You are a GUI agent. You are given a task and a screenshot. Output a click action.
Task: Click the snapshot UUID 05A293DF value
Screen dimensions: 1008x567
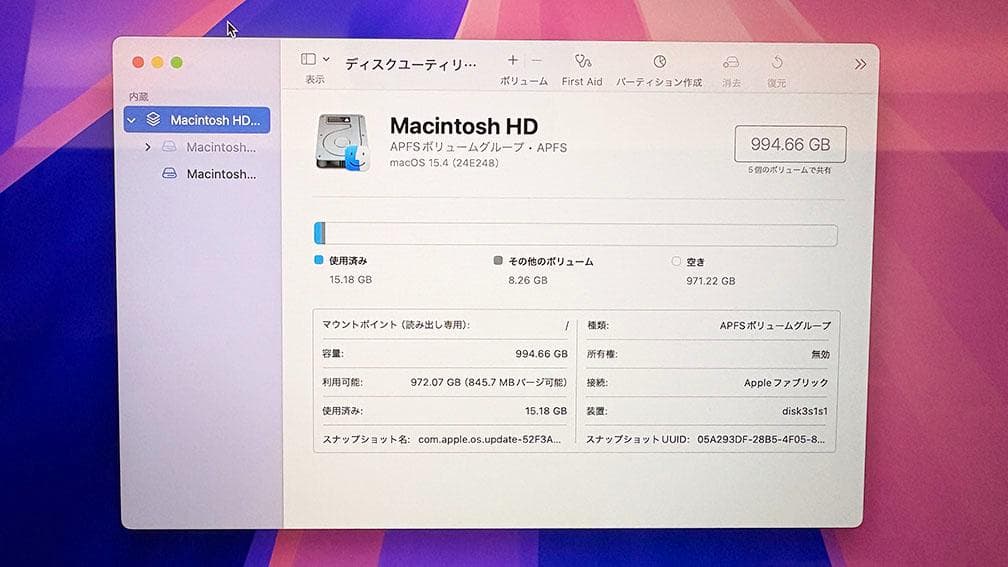click(x=761, y=439)
